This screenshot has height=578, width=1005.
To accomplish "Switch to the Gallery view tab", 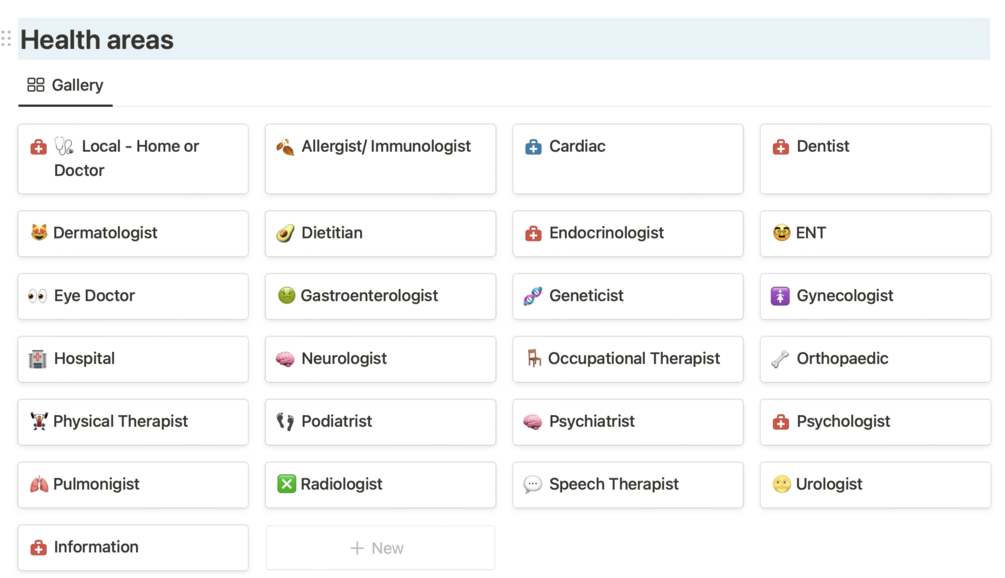I will 66,85.
